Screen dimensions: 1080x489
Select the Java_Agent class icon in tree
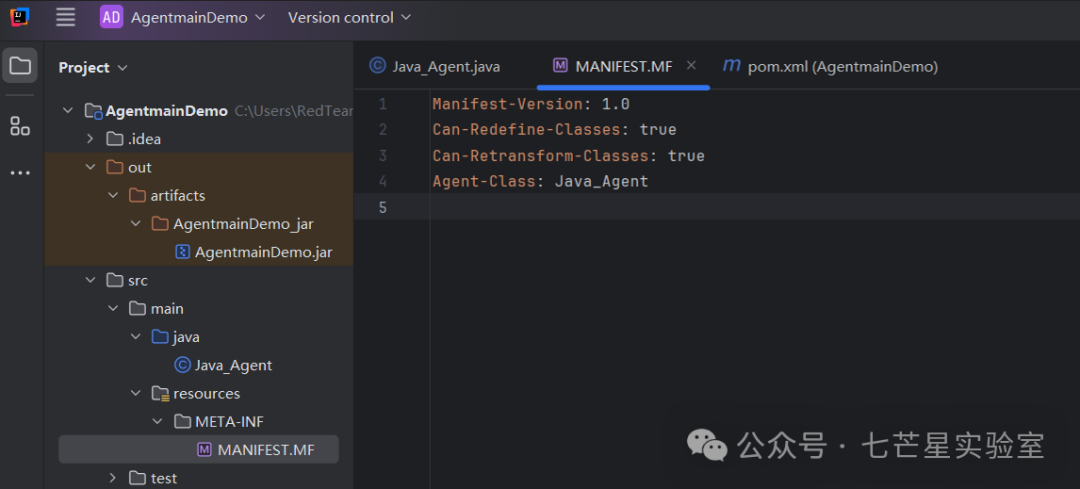pos(183,365)
